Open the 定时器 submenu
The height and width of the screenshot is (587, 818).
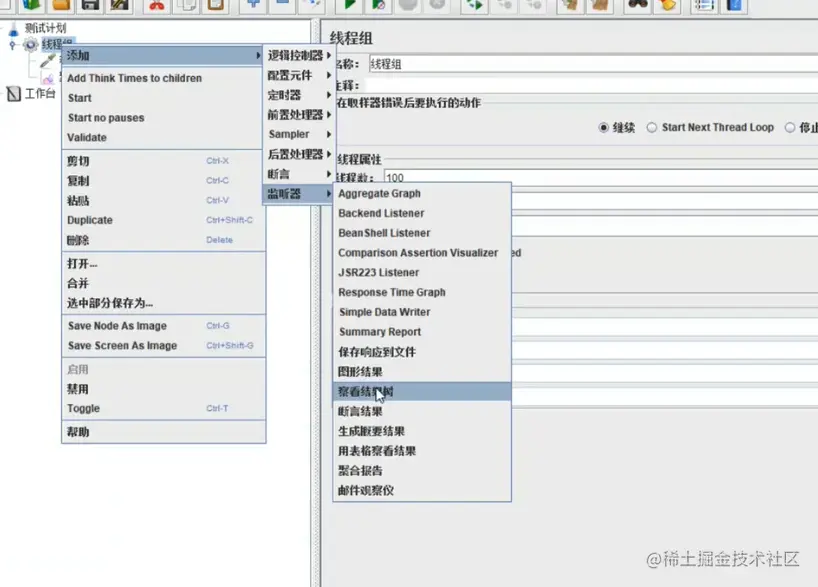(x=299, y=95)
